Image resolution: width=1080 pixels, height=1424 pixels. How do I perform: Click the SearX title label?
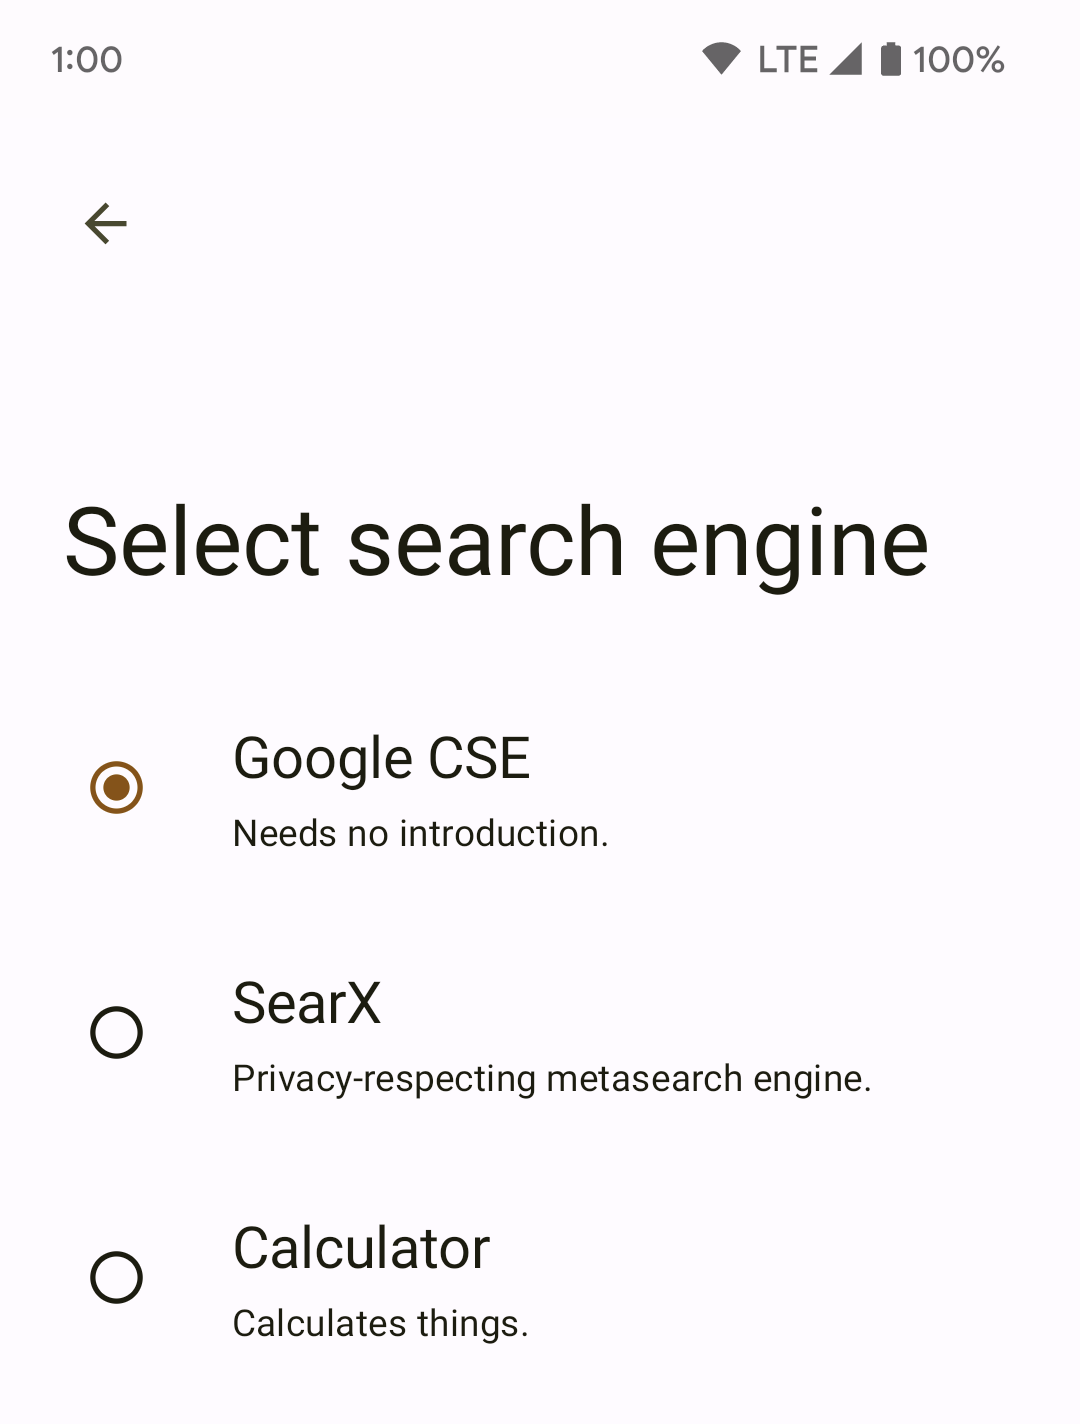tap(307, 1003)
